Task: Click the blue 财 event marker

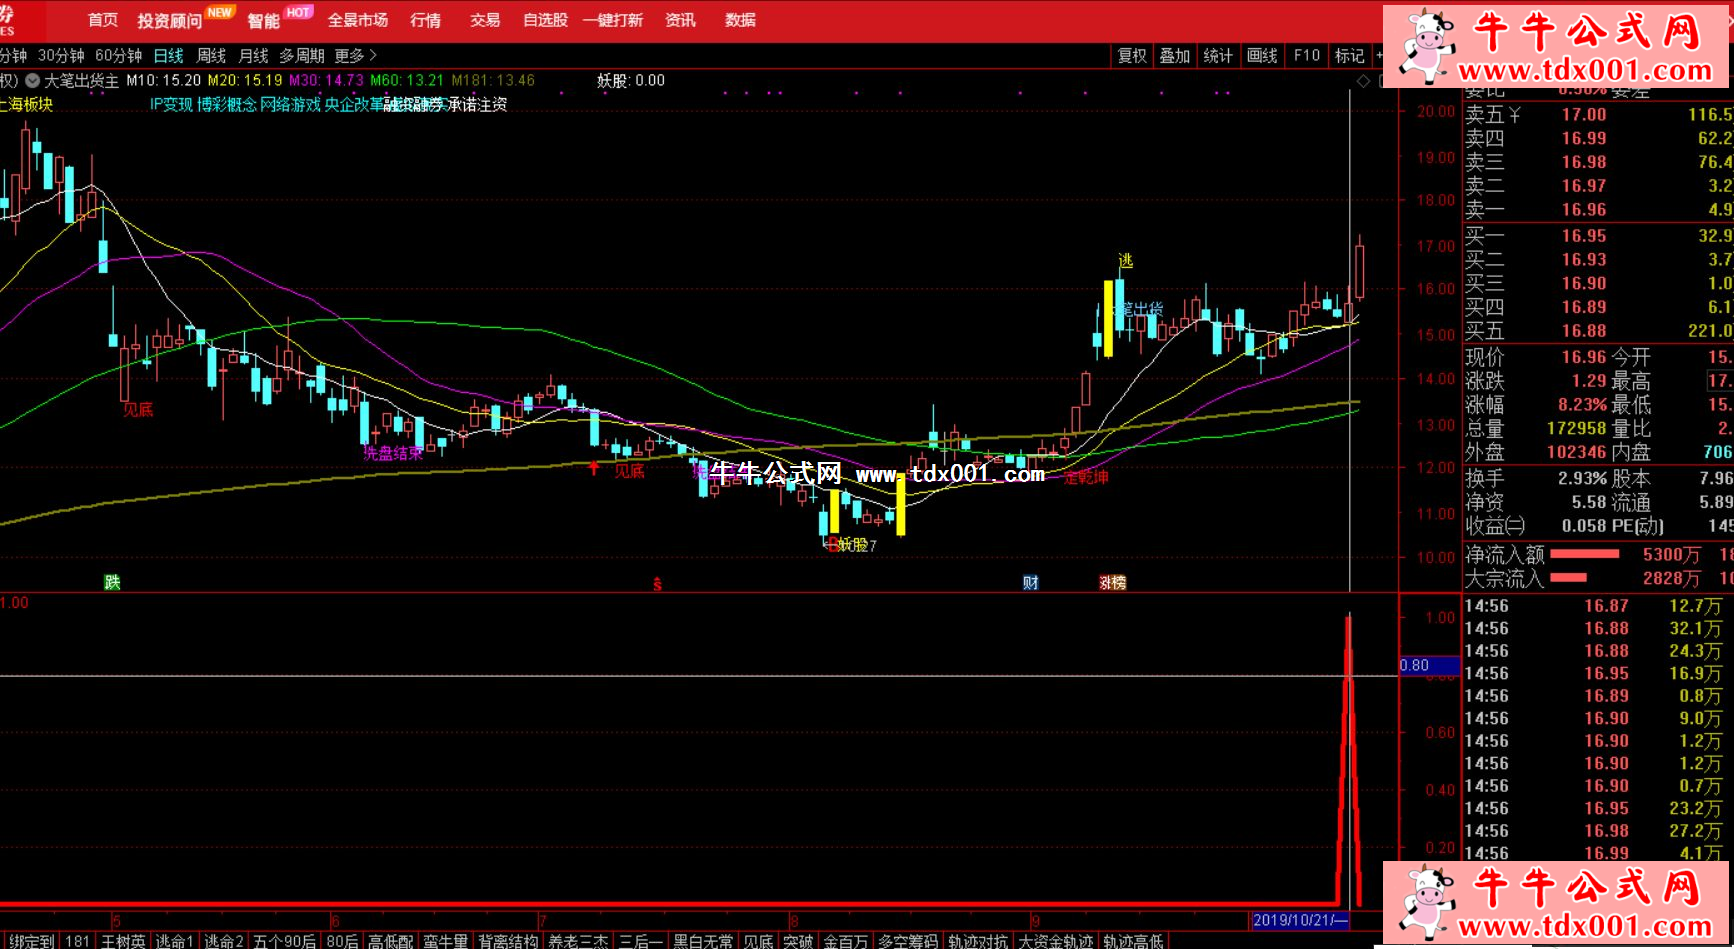Action: point(1030,582)
